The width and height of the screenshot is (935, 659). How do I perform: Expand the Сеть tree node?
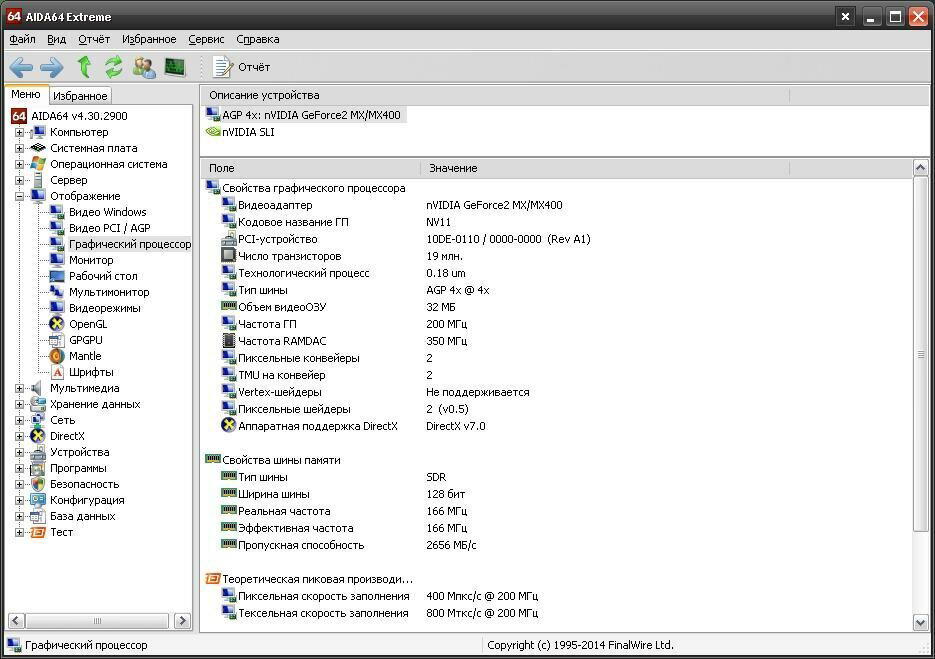click(19, 420)
